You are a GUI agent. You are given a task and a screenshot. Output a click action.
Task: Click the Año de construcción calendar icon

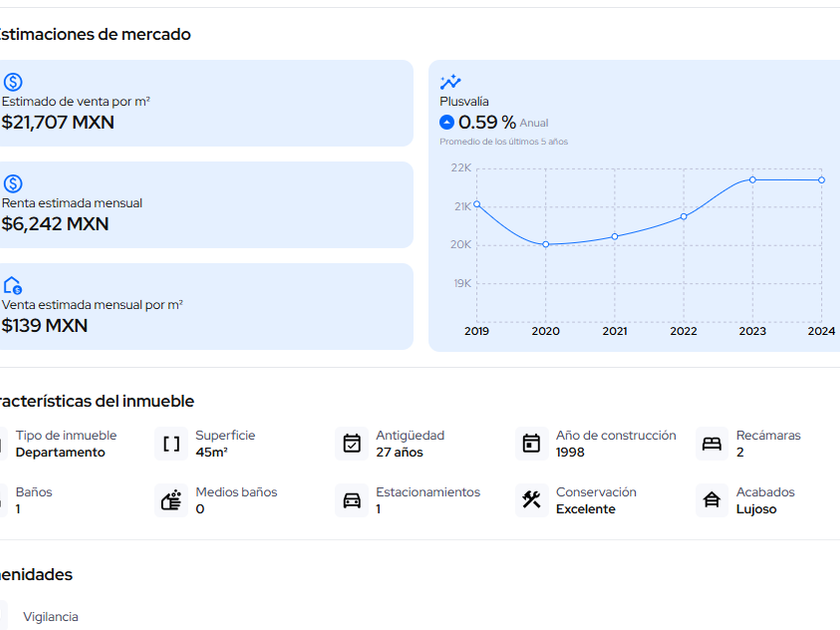(532, 444)
